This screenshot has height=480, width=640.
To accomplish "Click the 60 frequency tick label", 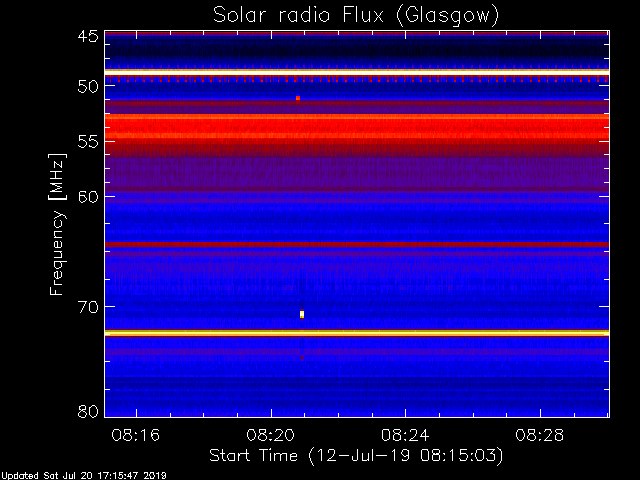I will pos(88,197).
